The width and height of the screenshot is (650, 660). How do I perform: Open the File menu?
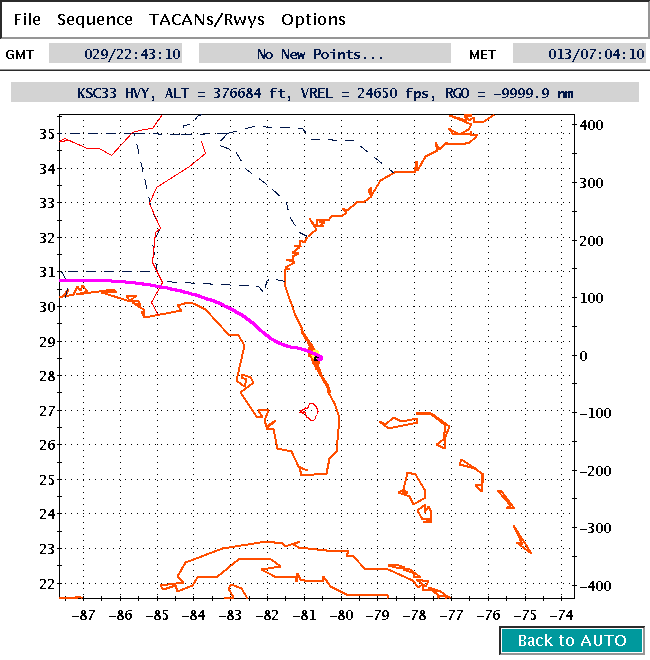(x=27, y=19)
